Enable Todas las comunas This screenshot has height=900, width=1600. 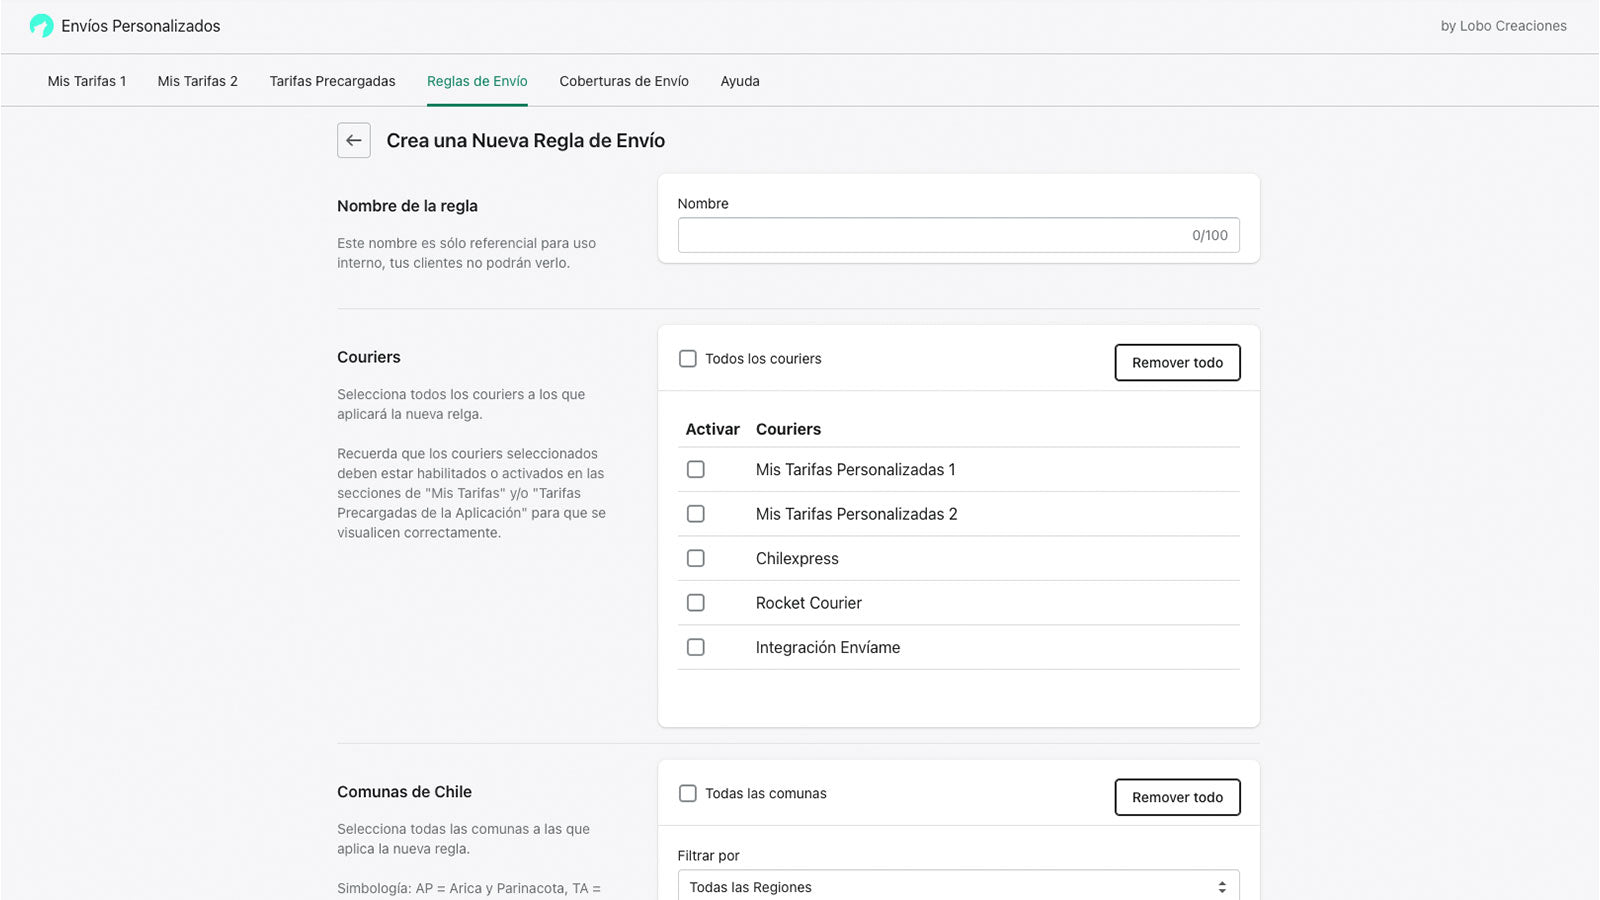[688, 793]
